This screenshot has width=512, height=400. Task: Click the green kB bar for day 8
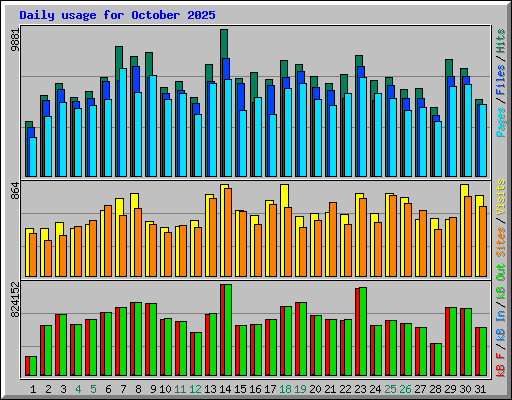138,339
